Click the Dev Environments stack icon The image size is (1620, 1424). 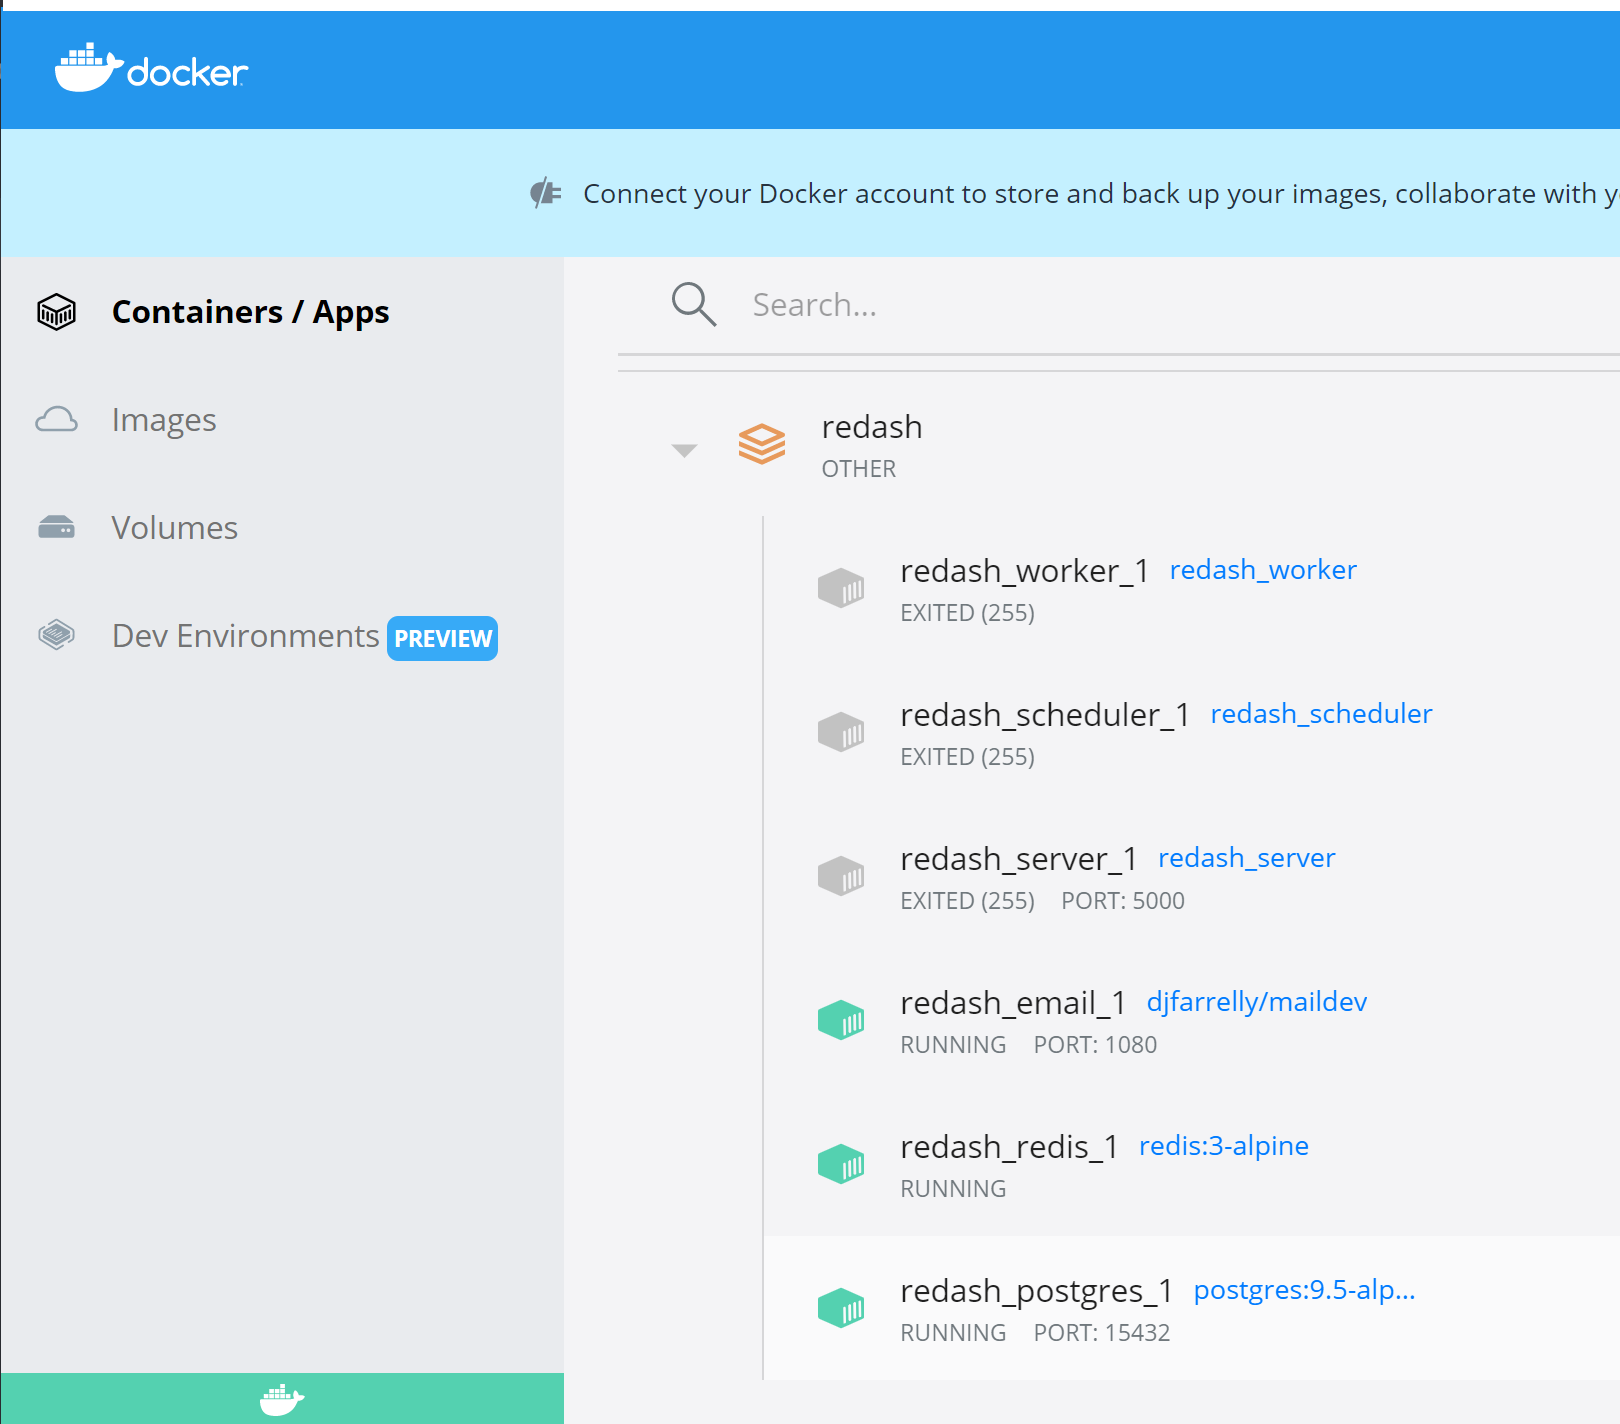point(56,635)
